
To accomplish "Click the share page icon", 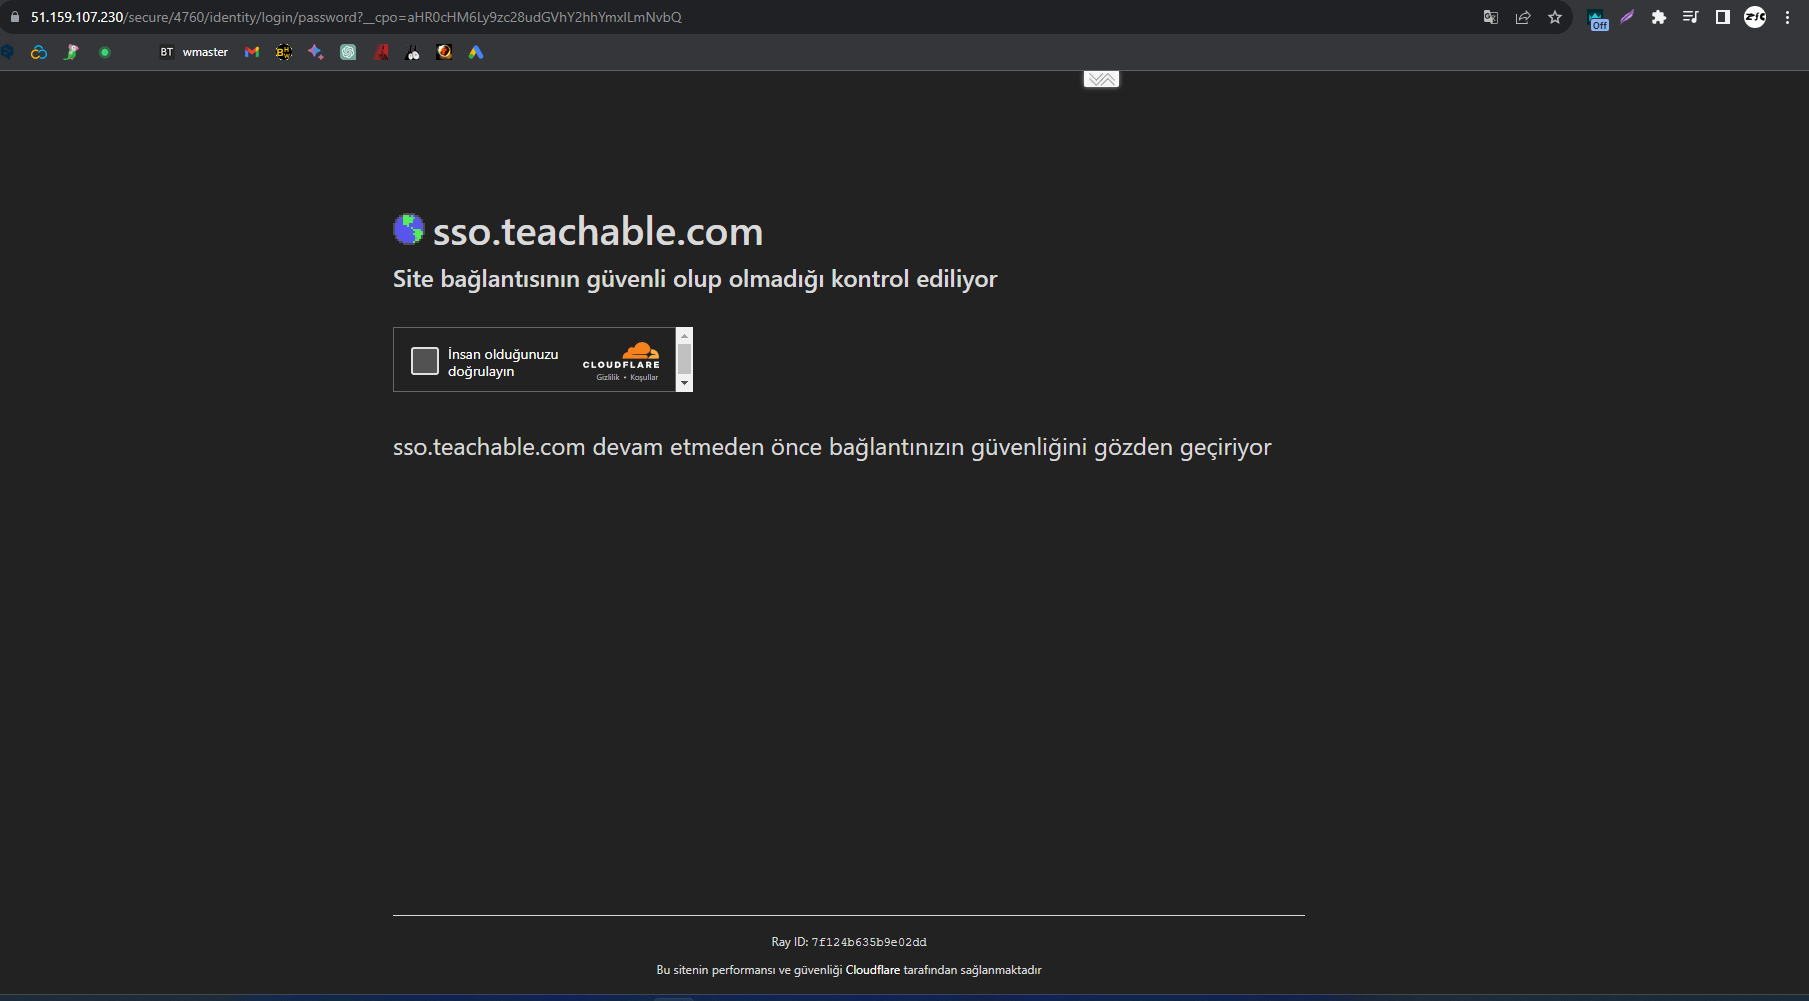I will (x=1523, y=17).
